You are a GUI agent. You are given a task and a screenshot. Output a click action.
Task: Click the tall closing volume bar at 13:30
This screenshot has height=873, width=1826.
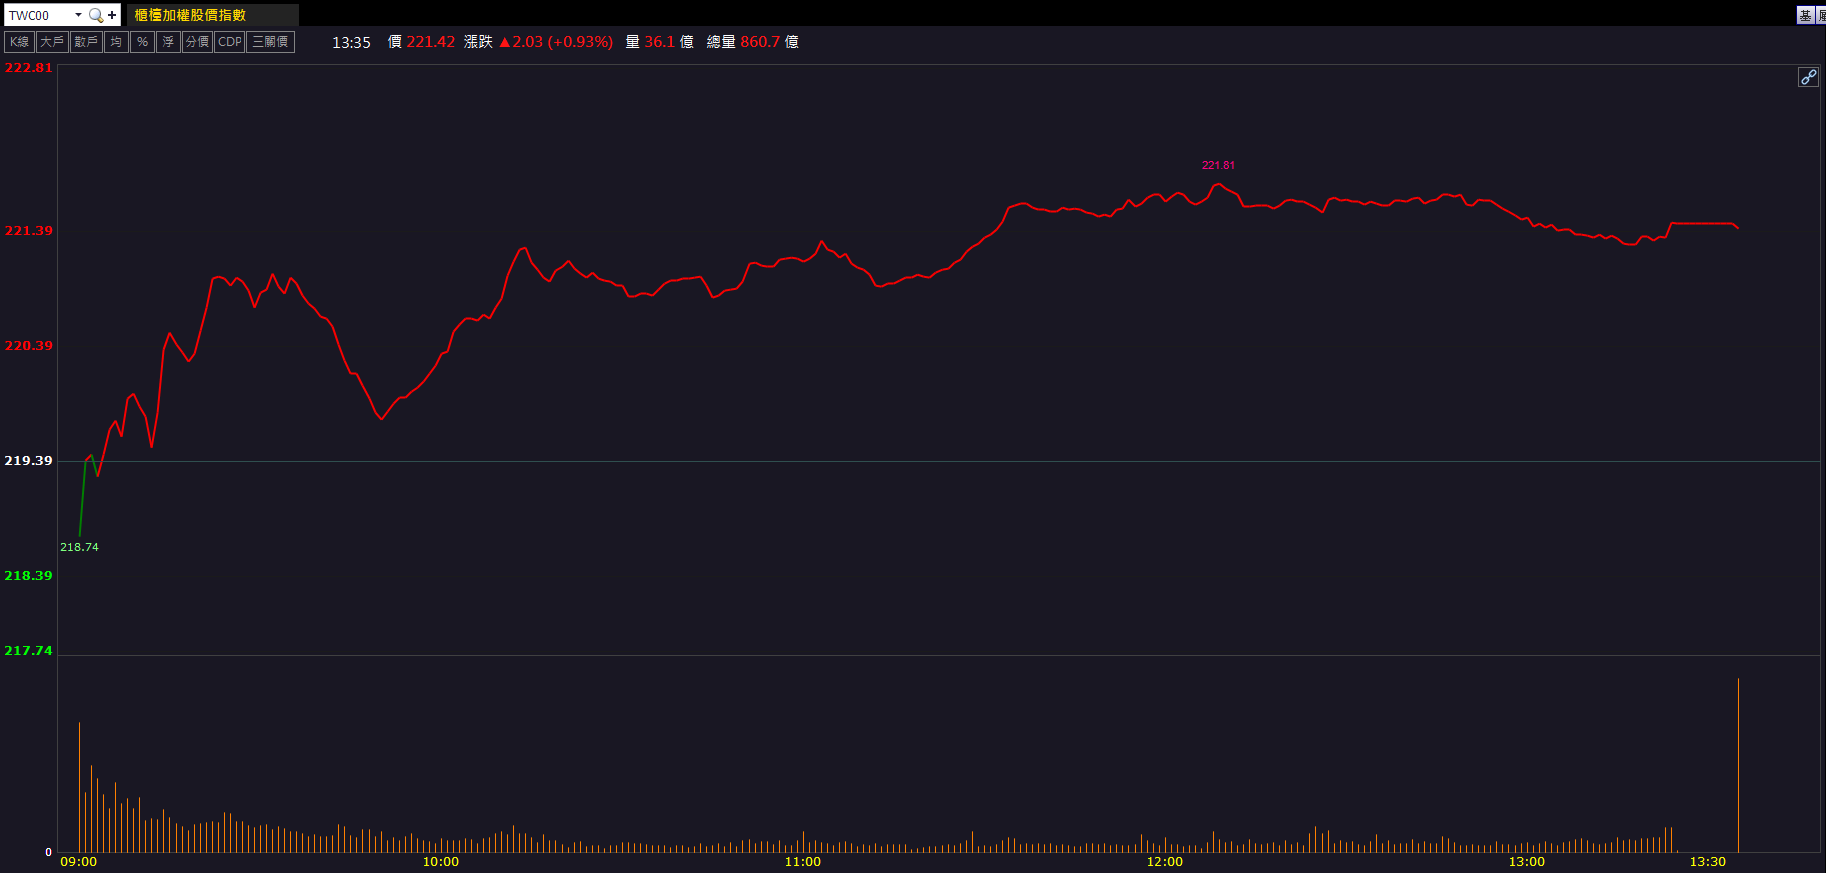(x=1738, y=765)
